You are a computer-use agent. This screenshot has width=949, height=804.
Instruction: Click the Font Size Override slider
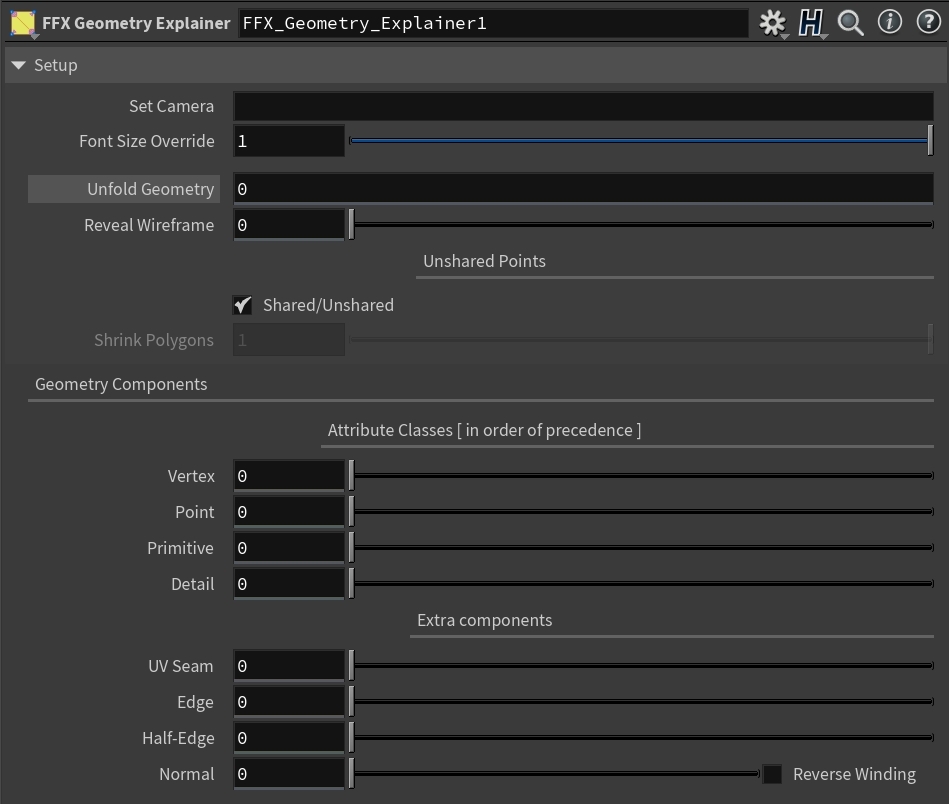641,141
